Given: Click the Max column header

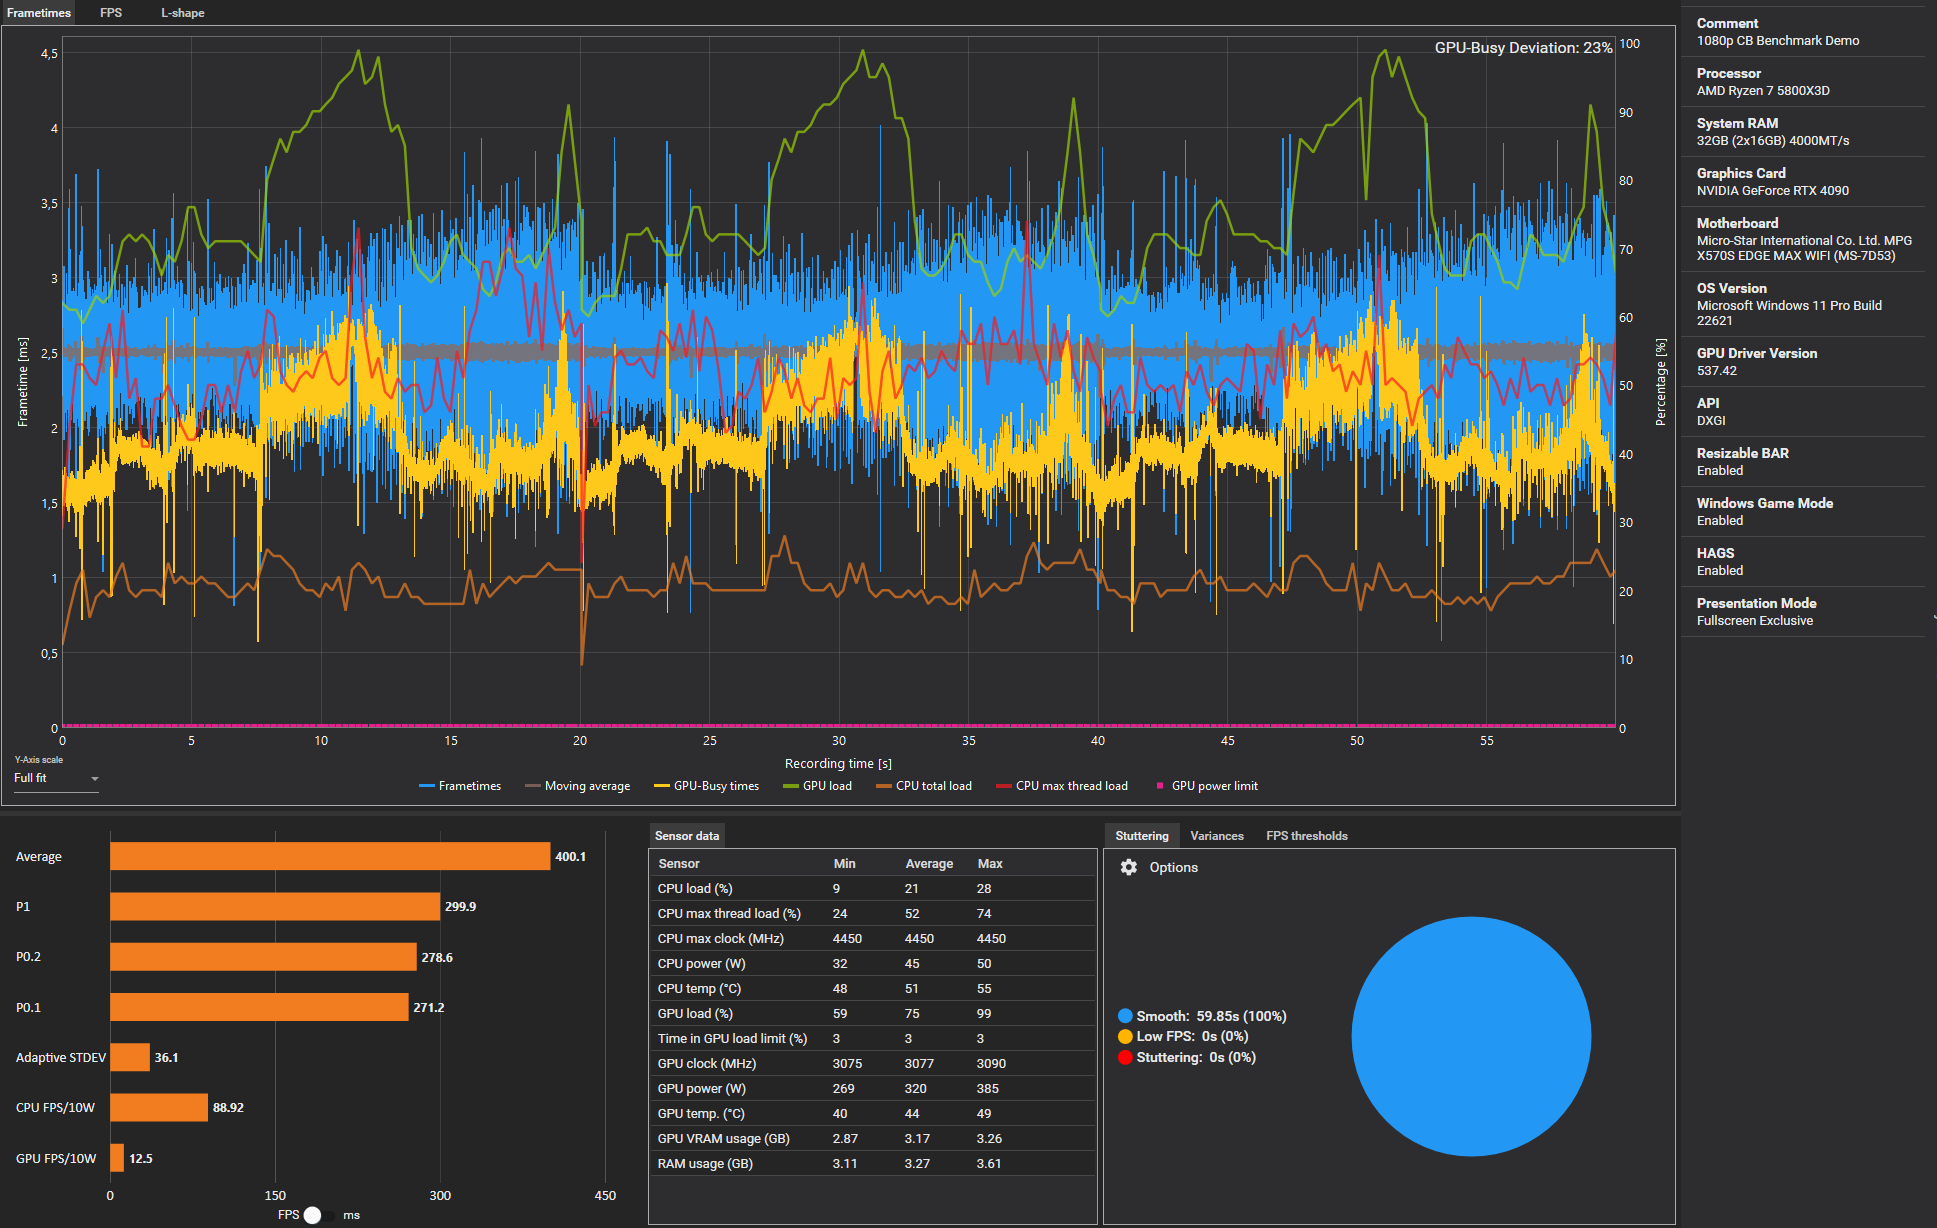Looking at the screenshot, I should pyautogui.click(x=990, y=863).
